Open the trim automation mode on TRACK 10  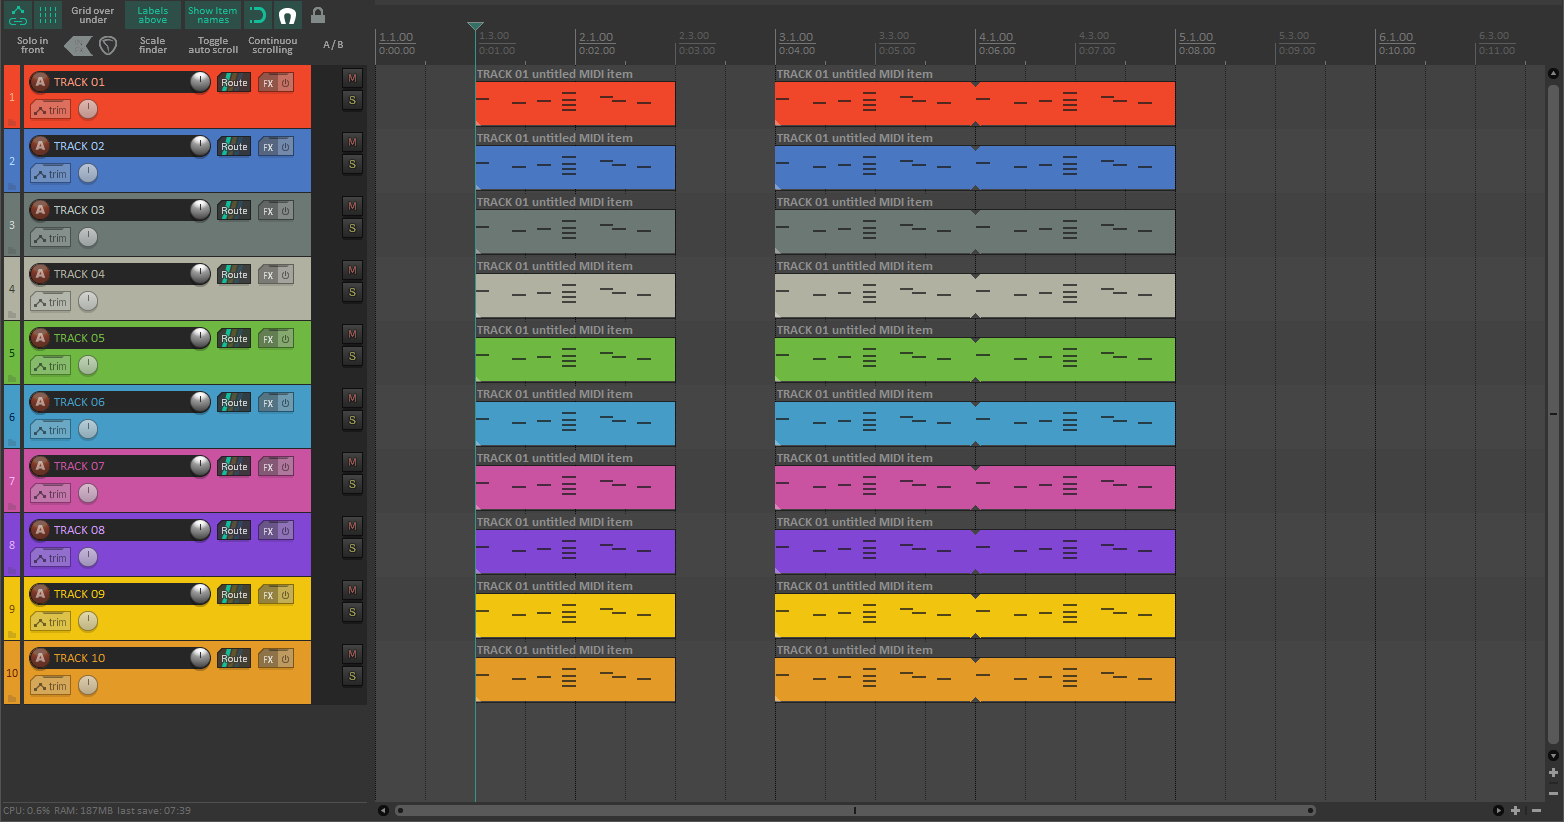(x=51, y=686)
